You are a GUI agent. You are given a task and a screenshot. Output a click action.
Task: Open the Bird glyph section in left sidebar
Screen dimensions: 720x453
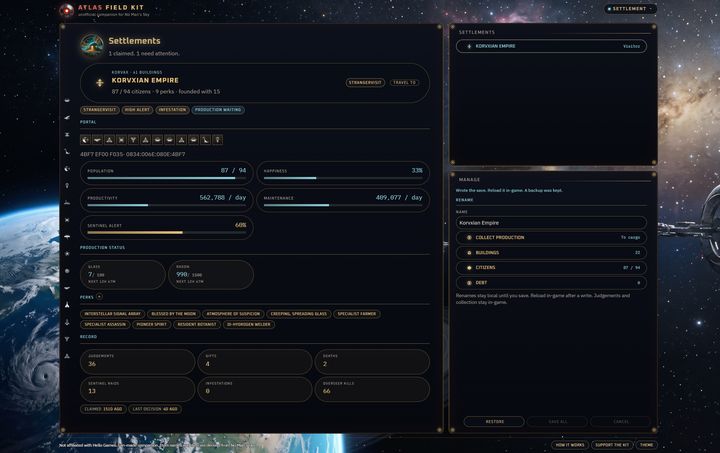pos(67,117)
